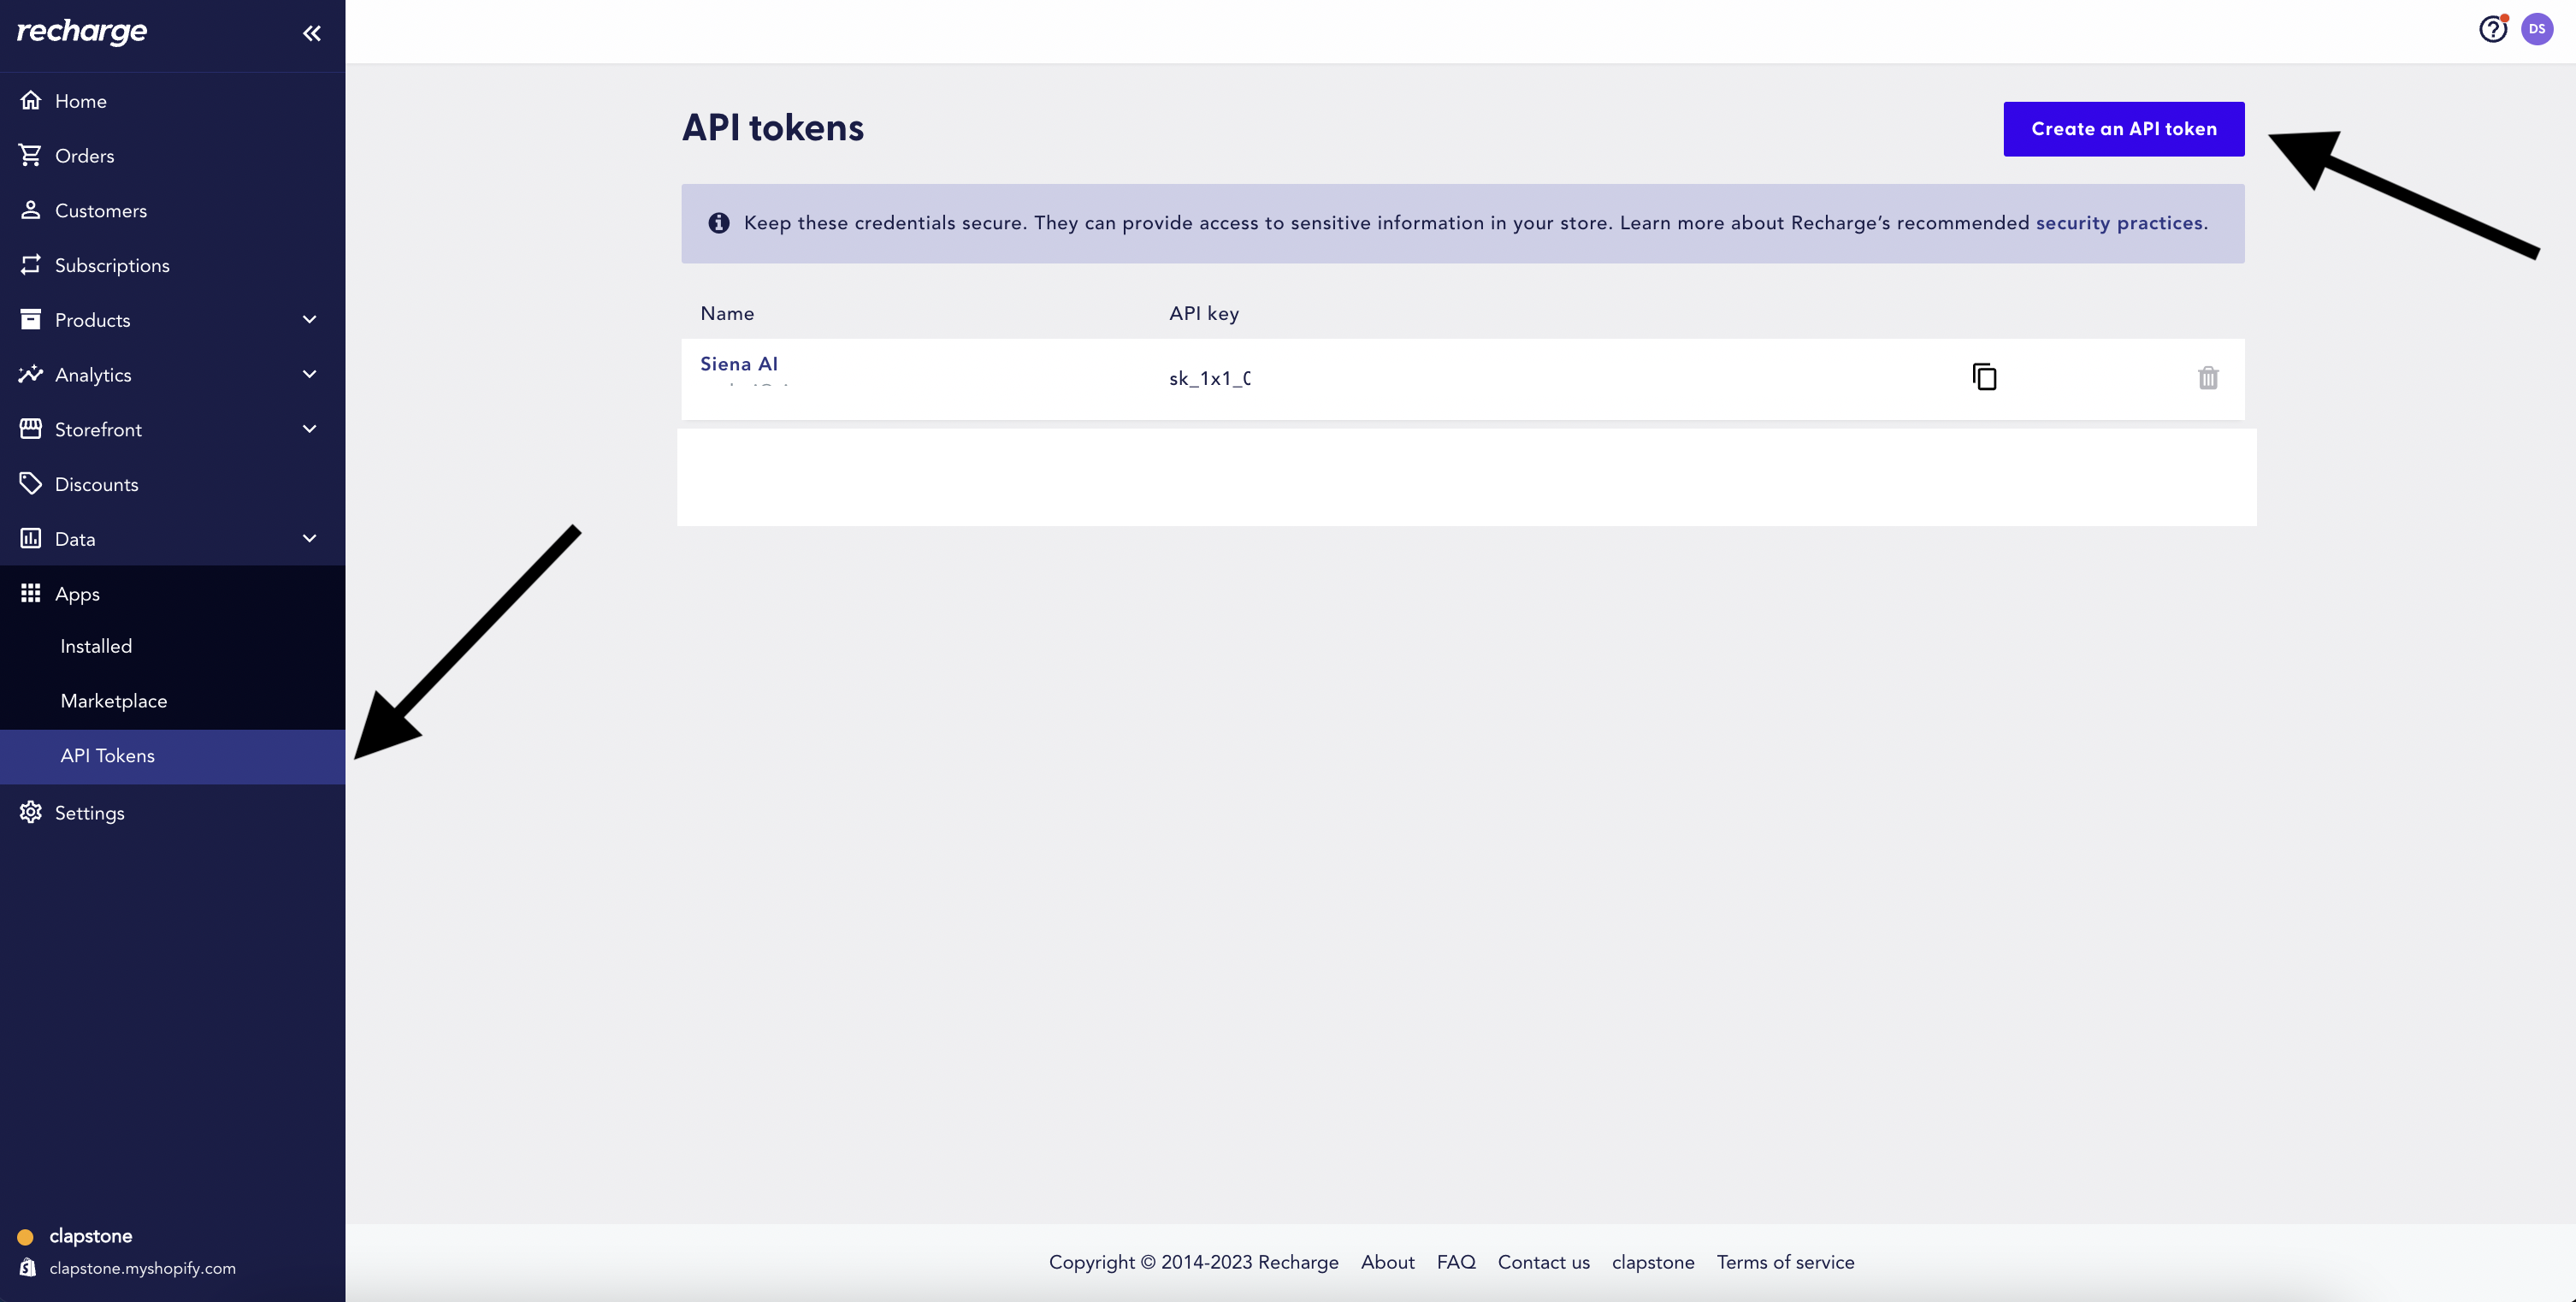Screen dimensions: 2576x1302
Task: Collapse the sidebar with the double chevron
Action: point(312,33)
